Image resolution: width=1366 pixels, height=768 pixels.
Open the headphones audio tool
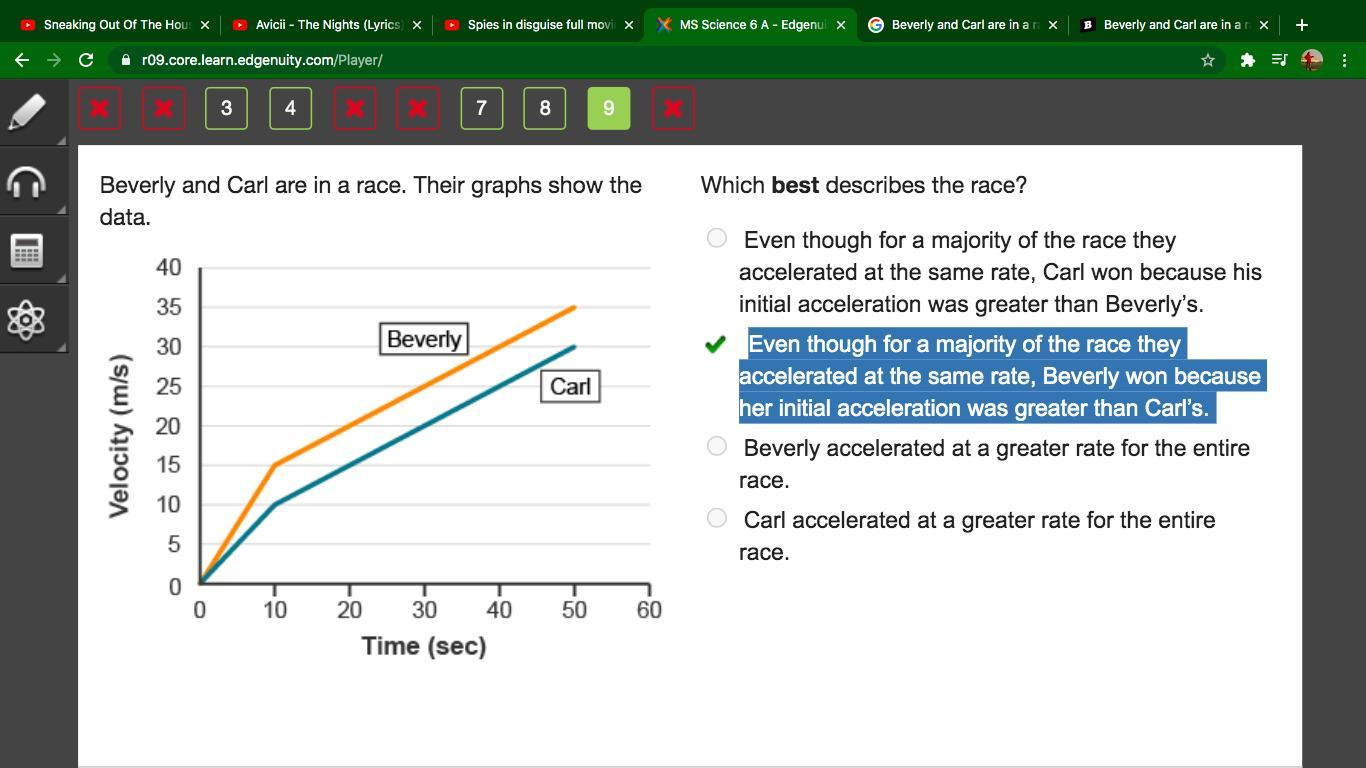coord(27,182)
